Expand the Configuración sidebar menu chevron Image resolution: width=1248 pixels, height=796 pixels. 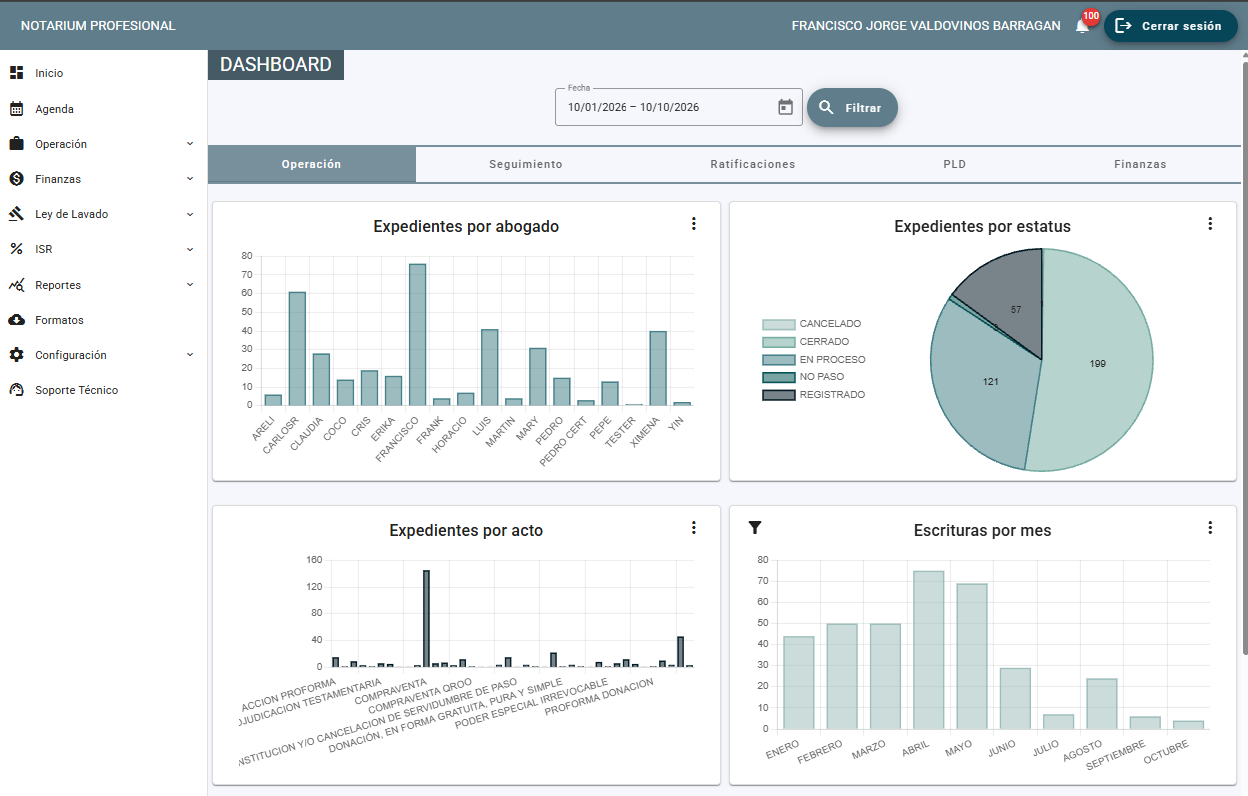tap(190, 355)
